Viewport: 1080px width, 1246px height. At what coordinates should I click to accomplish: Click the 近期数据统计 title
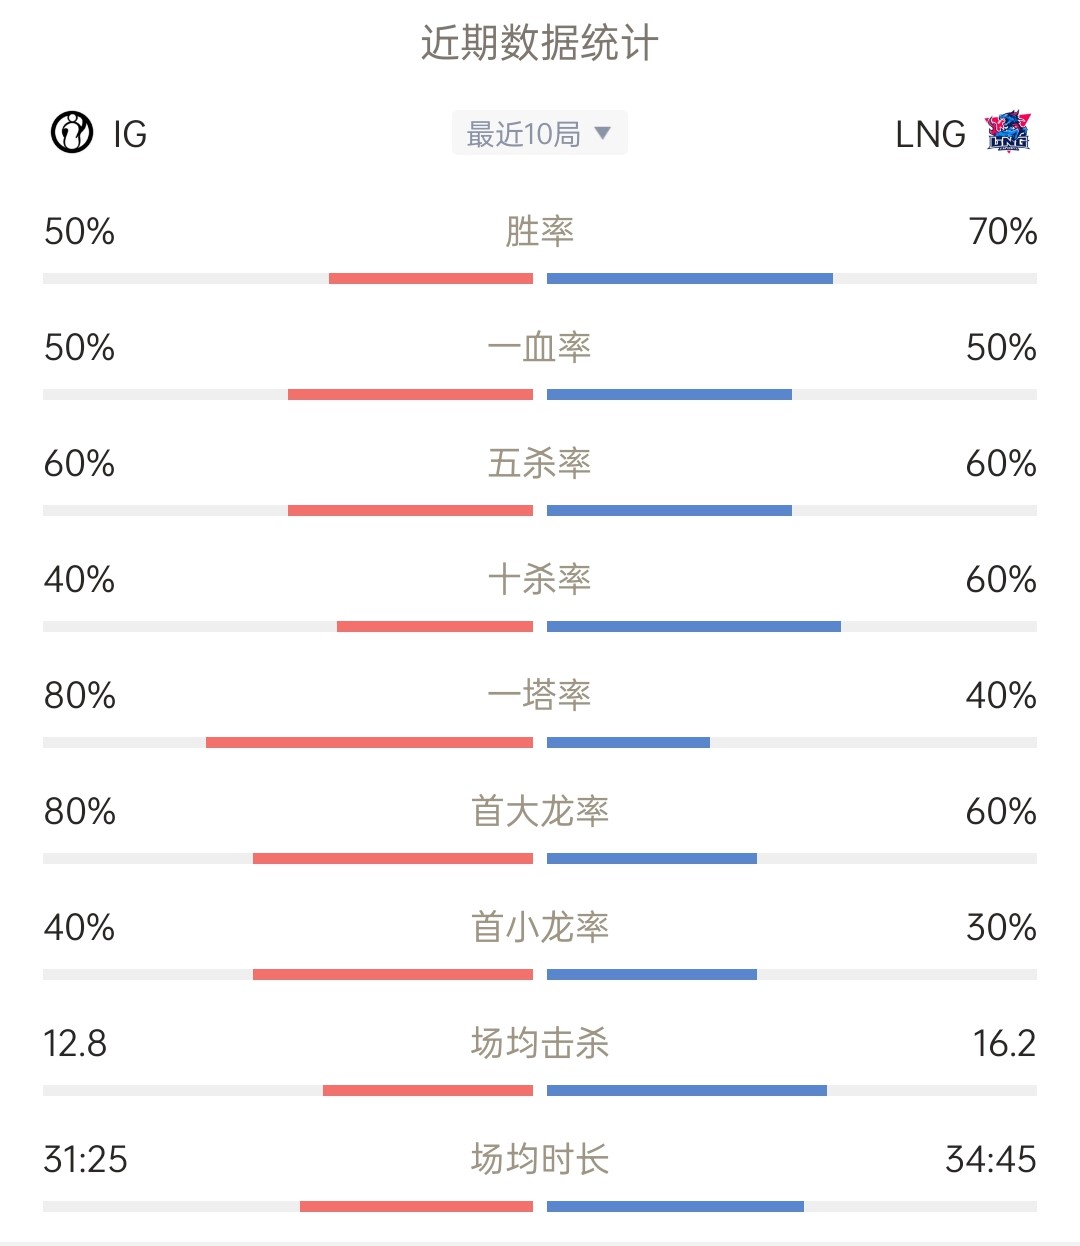tap(540, 43)
